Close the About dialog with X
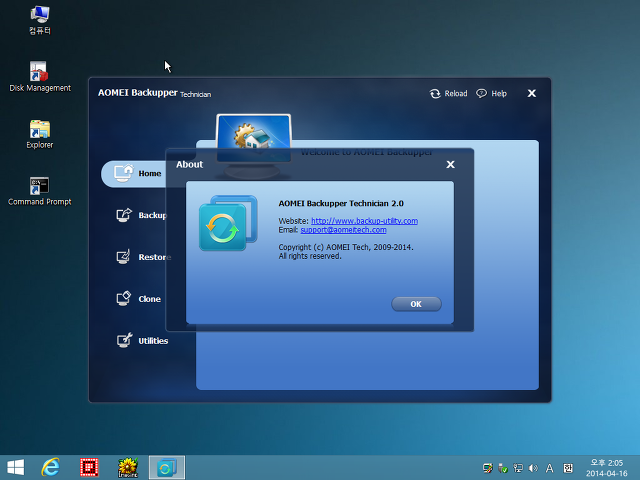Screen dimensions: 640x480 pyautogui.click(x=450, y=164)
